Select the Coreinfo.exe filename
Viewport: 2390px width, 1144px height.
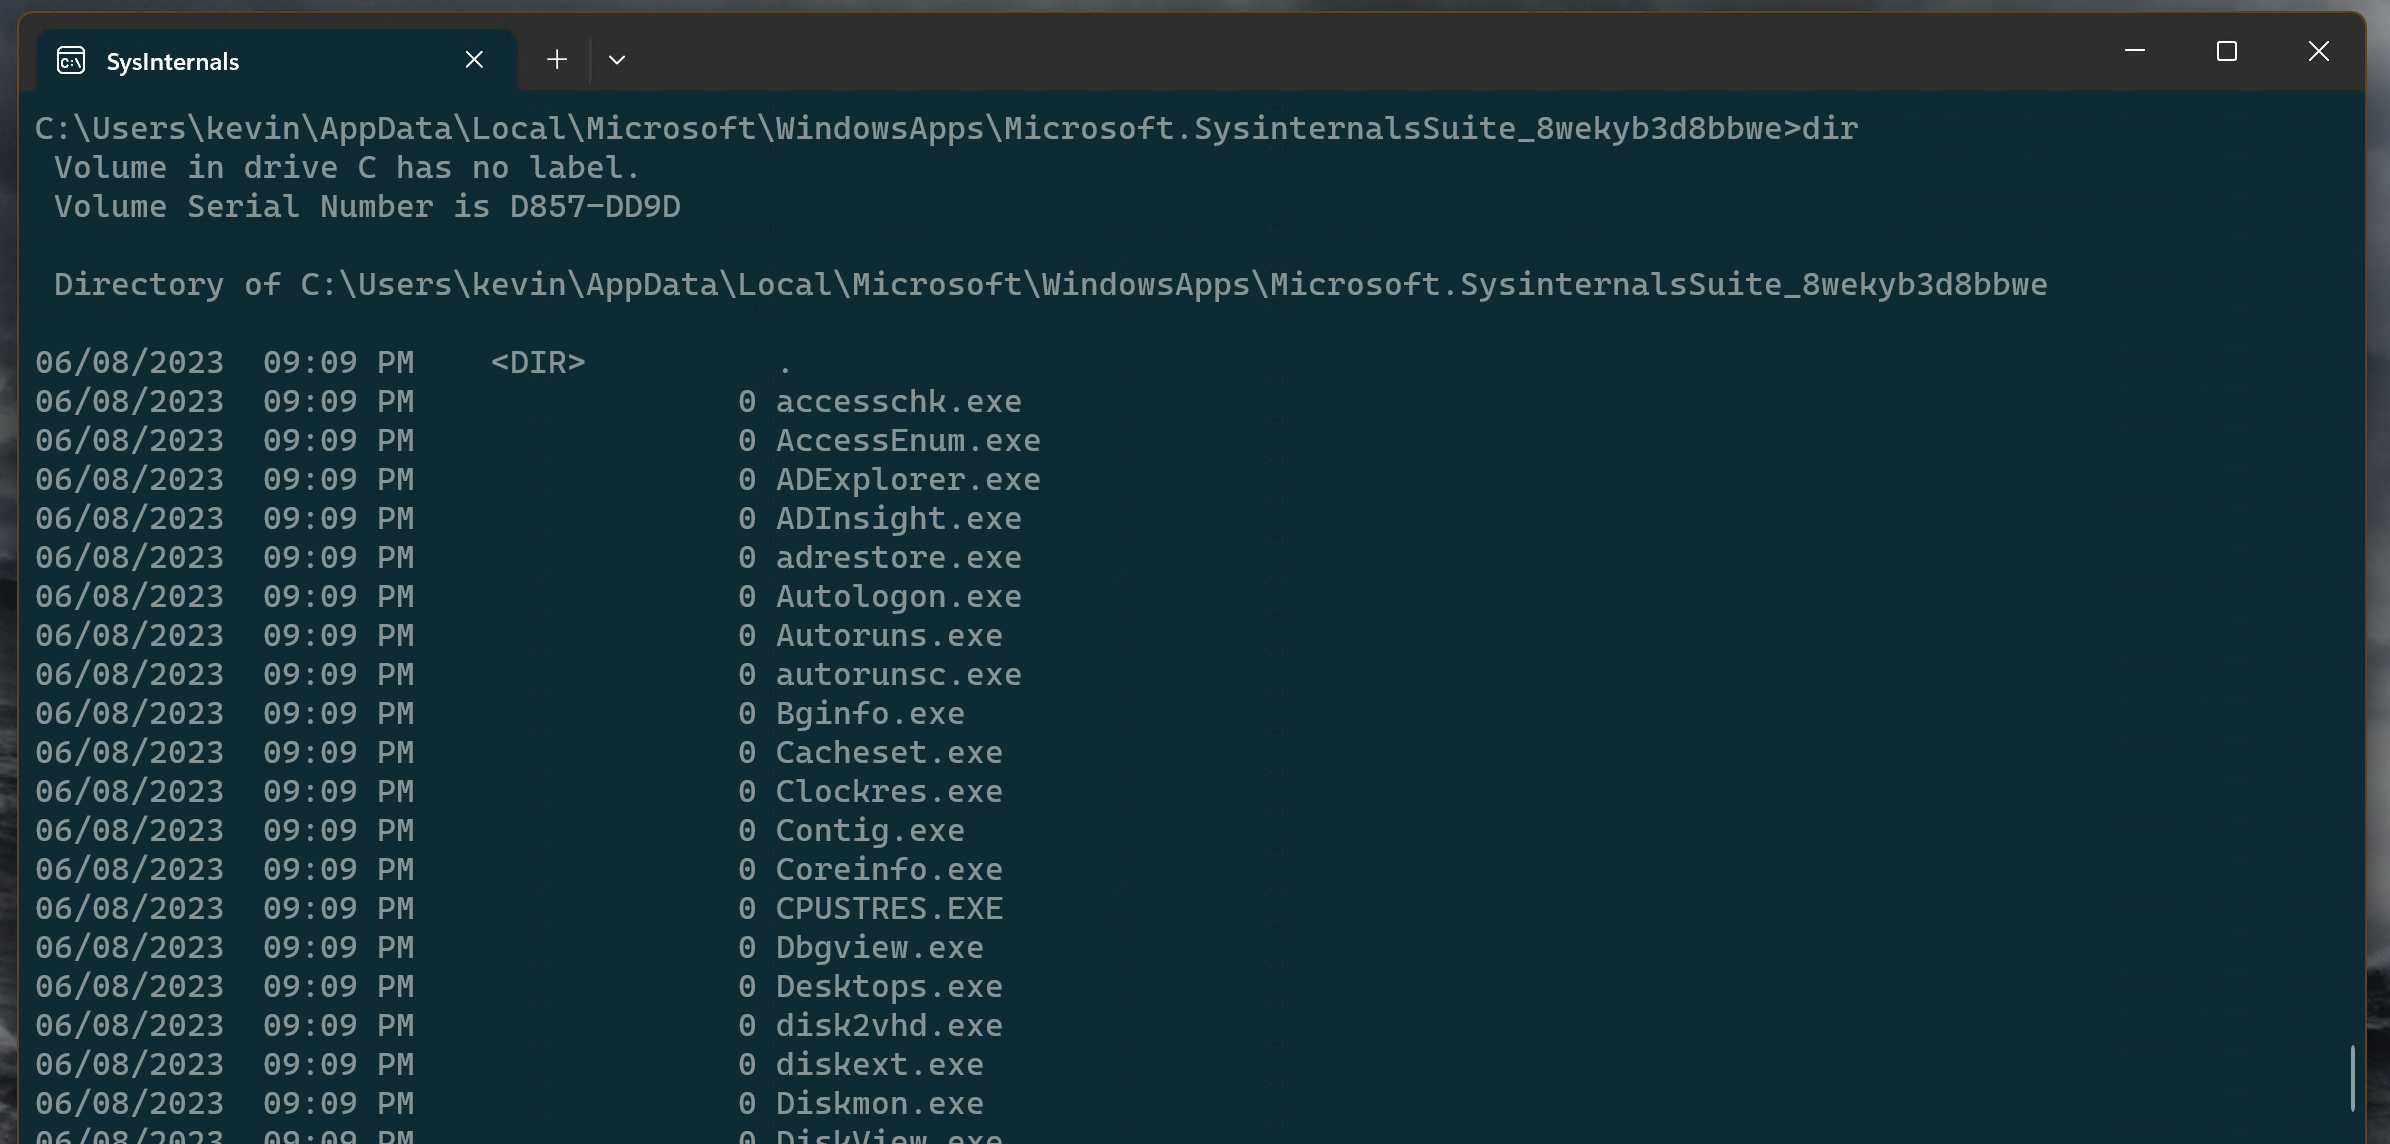[888, 869]
